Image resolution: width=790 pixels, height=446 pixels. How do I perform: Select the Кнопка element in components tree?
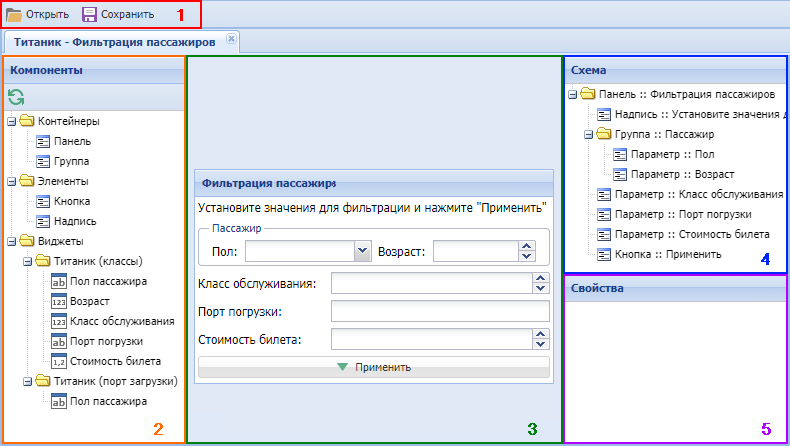tap(71, 201)
